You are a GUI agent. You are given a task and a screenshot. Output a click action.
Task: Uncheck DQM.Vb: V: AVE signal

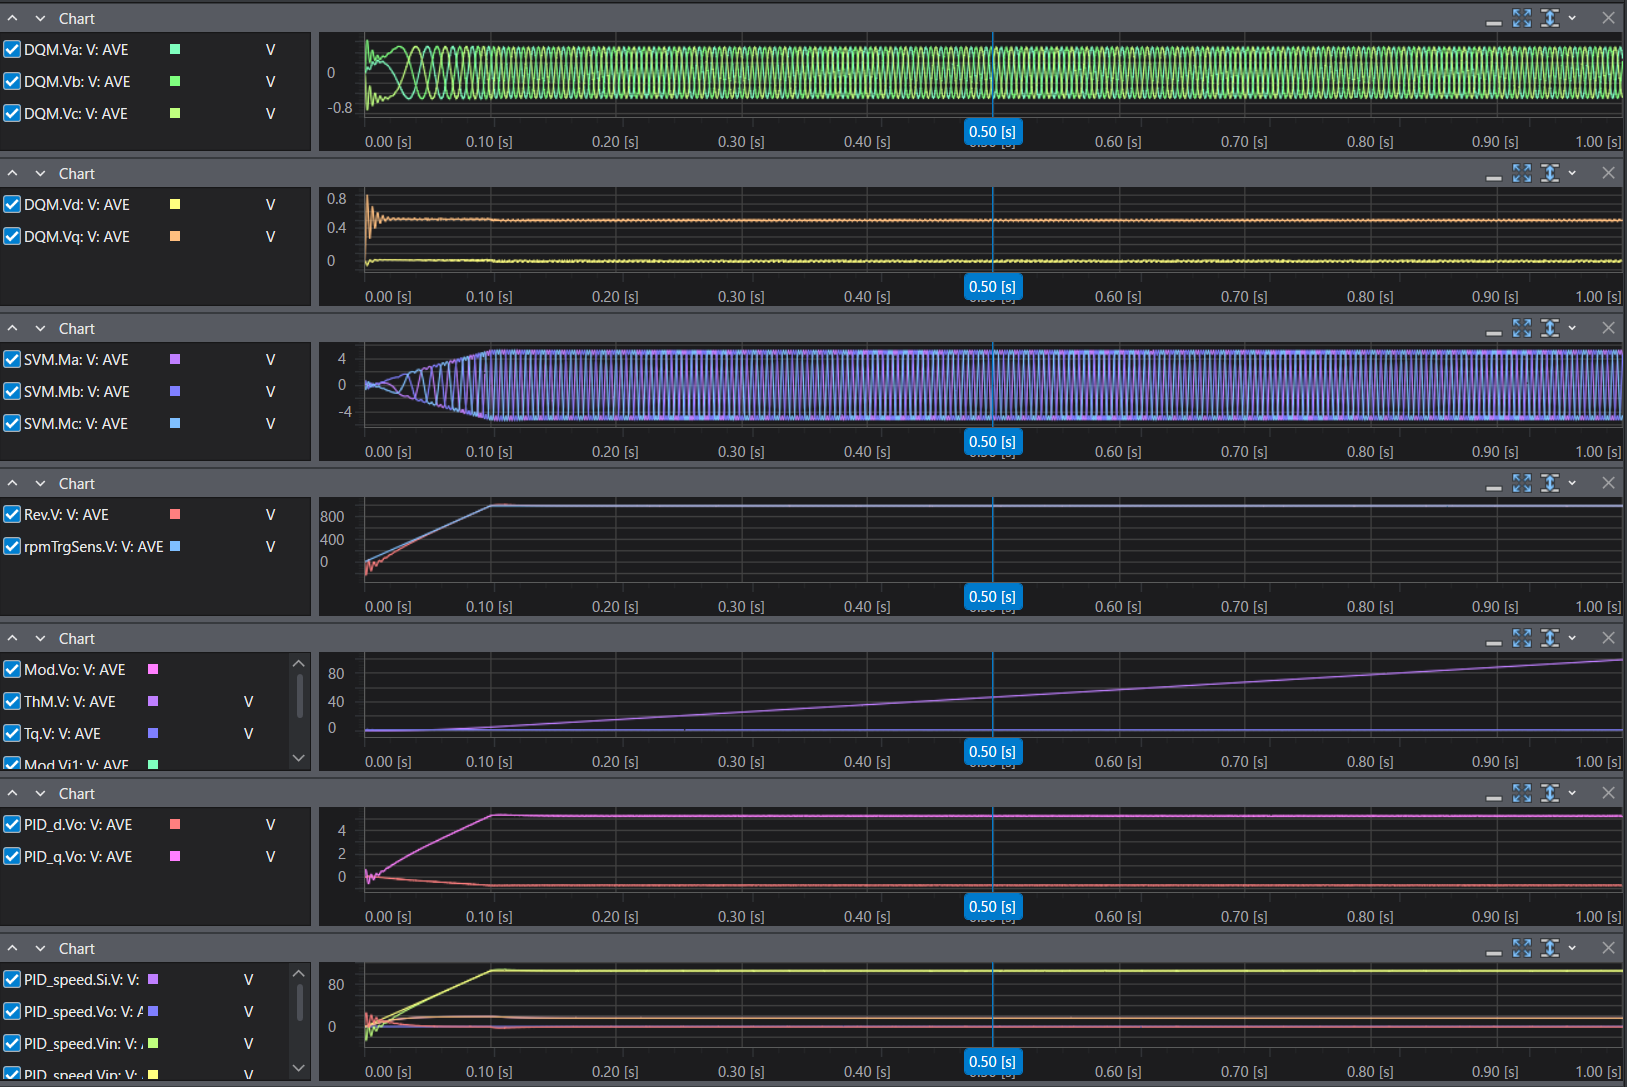pos(12,81)
